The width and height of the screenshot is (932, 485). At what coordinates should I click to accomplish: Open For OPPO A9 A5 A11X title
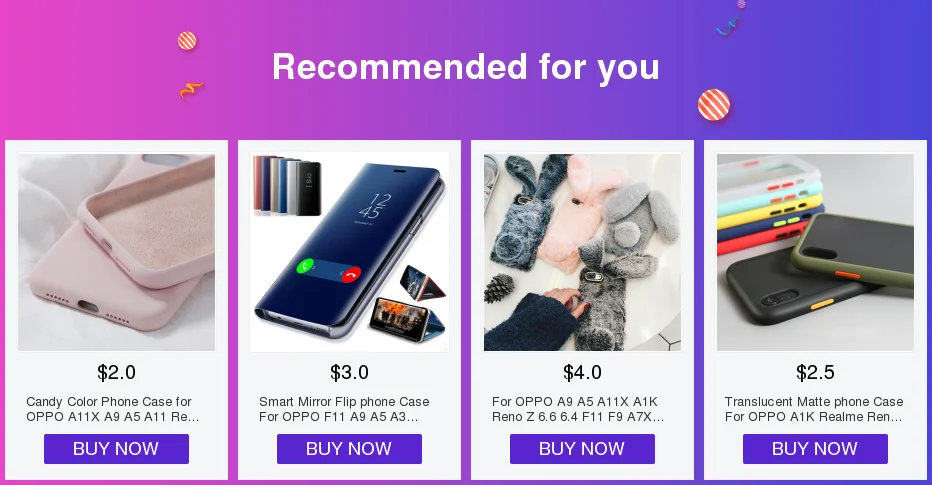tap(578, 409)
